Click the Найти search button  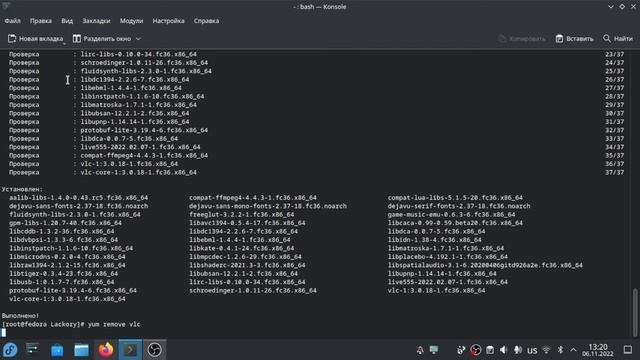click(x=618, y=39)
